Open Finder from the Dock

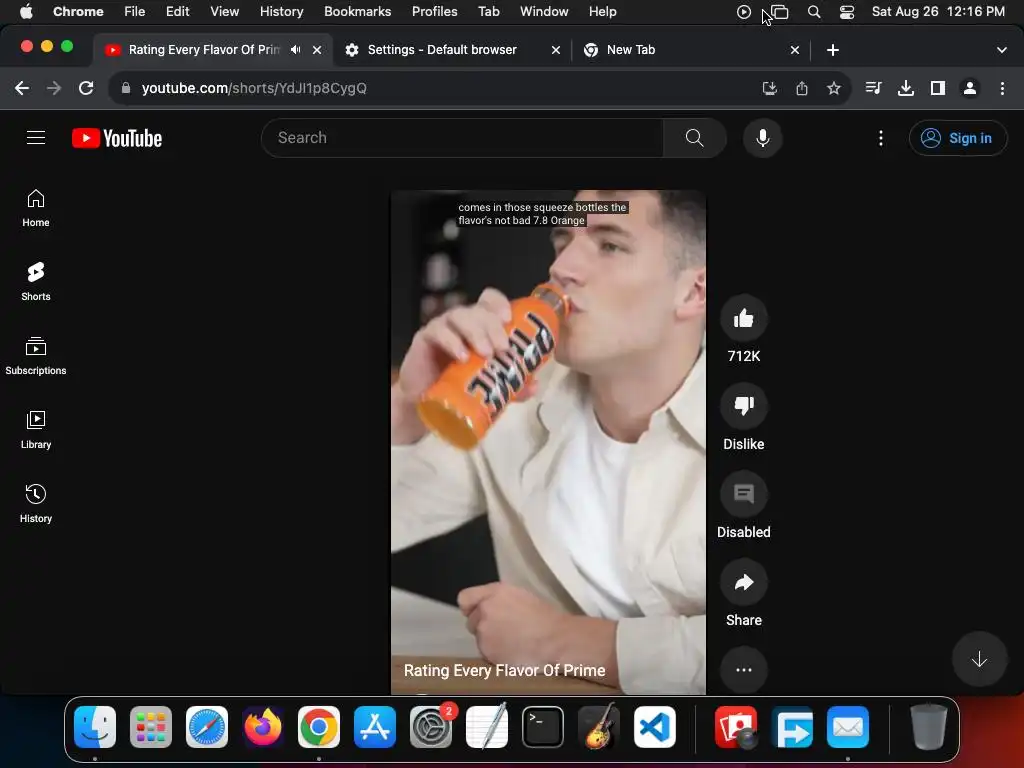[x=95, y=727]
